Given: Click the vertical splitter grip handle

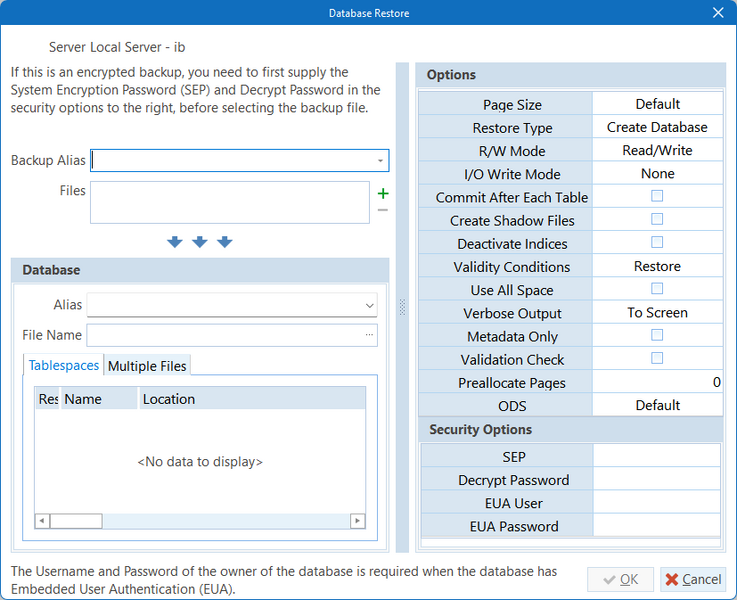Looking at the screenshot, I should pyautogui.click(x=402, y=307).
